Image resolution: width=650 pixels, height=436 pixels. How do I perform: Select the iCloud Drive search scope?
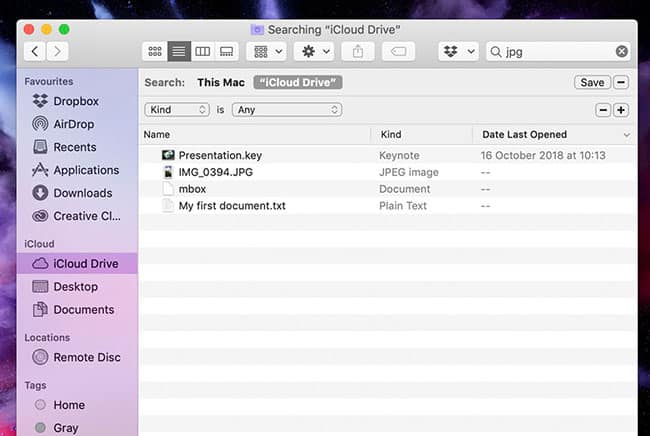[297, 82]
